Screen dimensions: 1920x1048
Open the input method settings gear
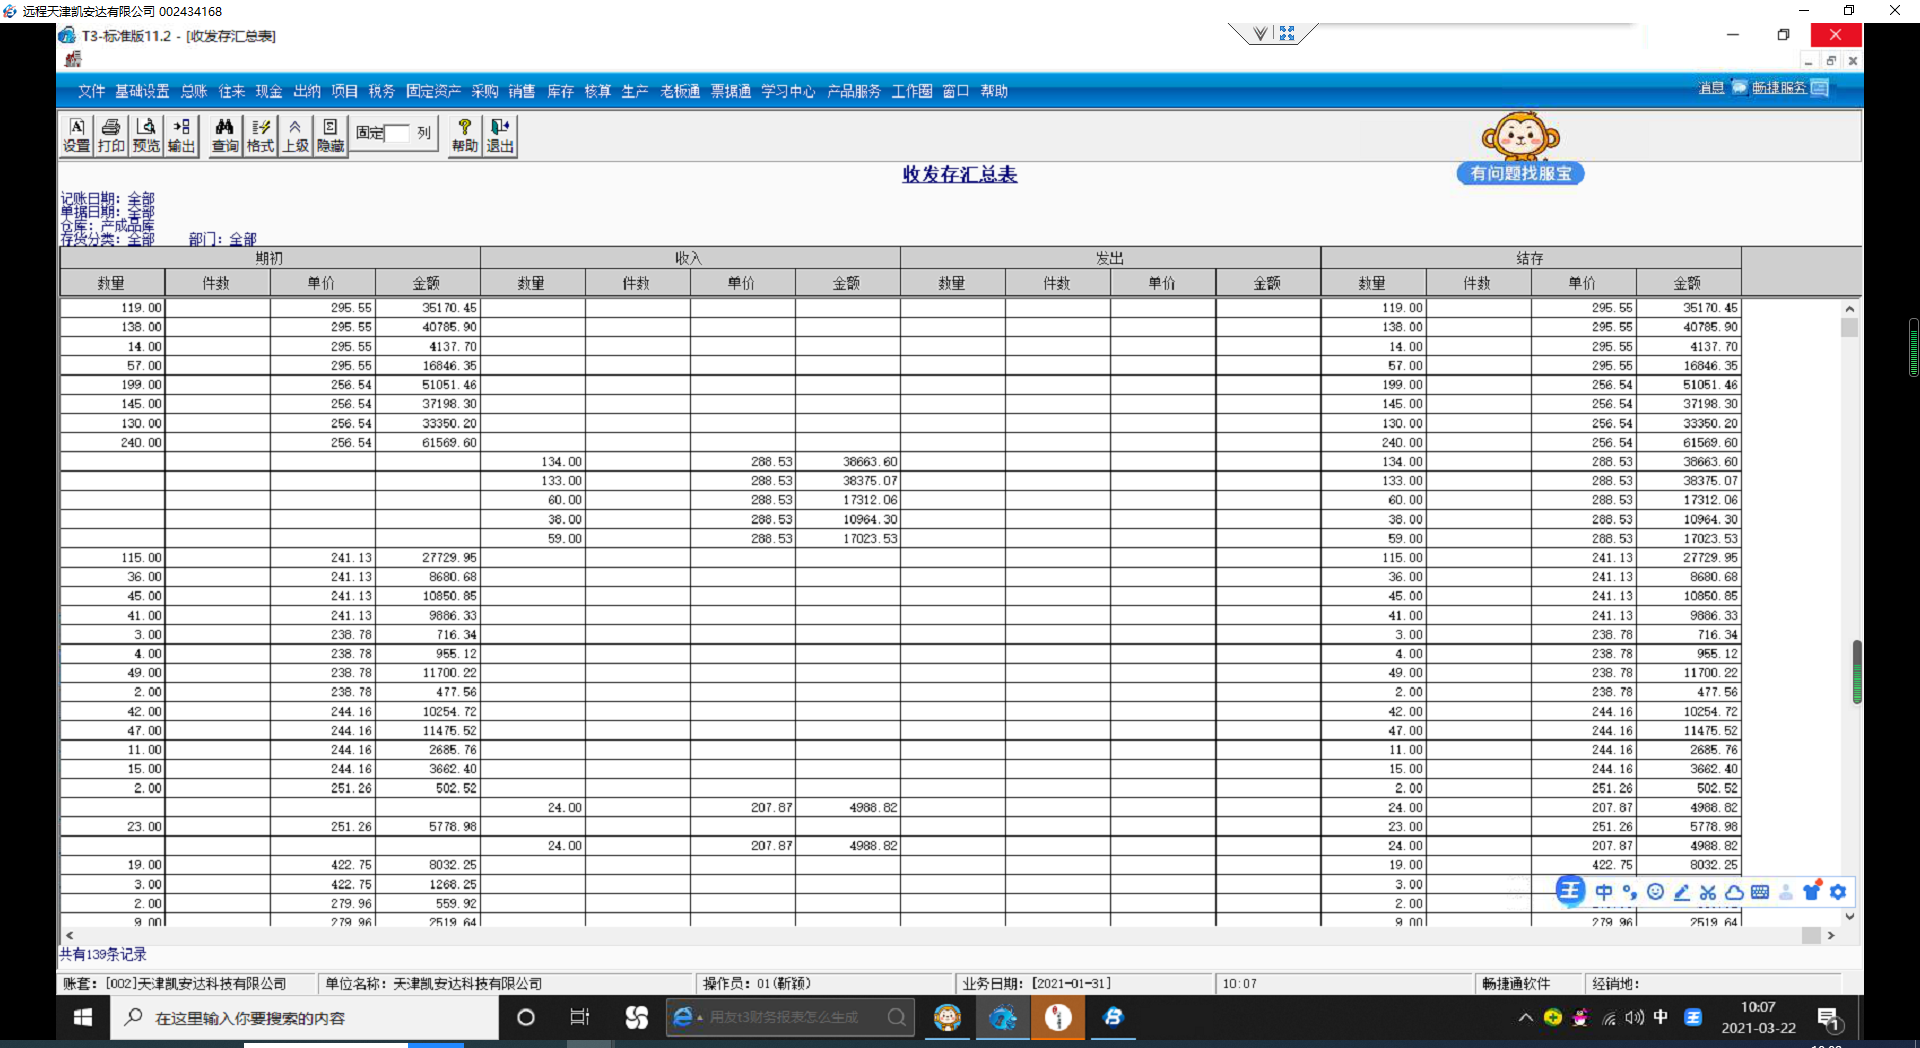click(1838, 892)
